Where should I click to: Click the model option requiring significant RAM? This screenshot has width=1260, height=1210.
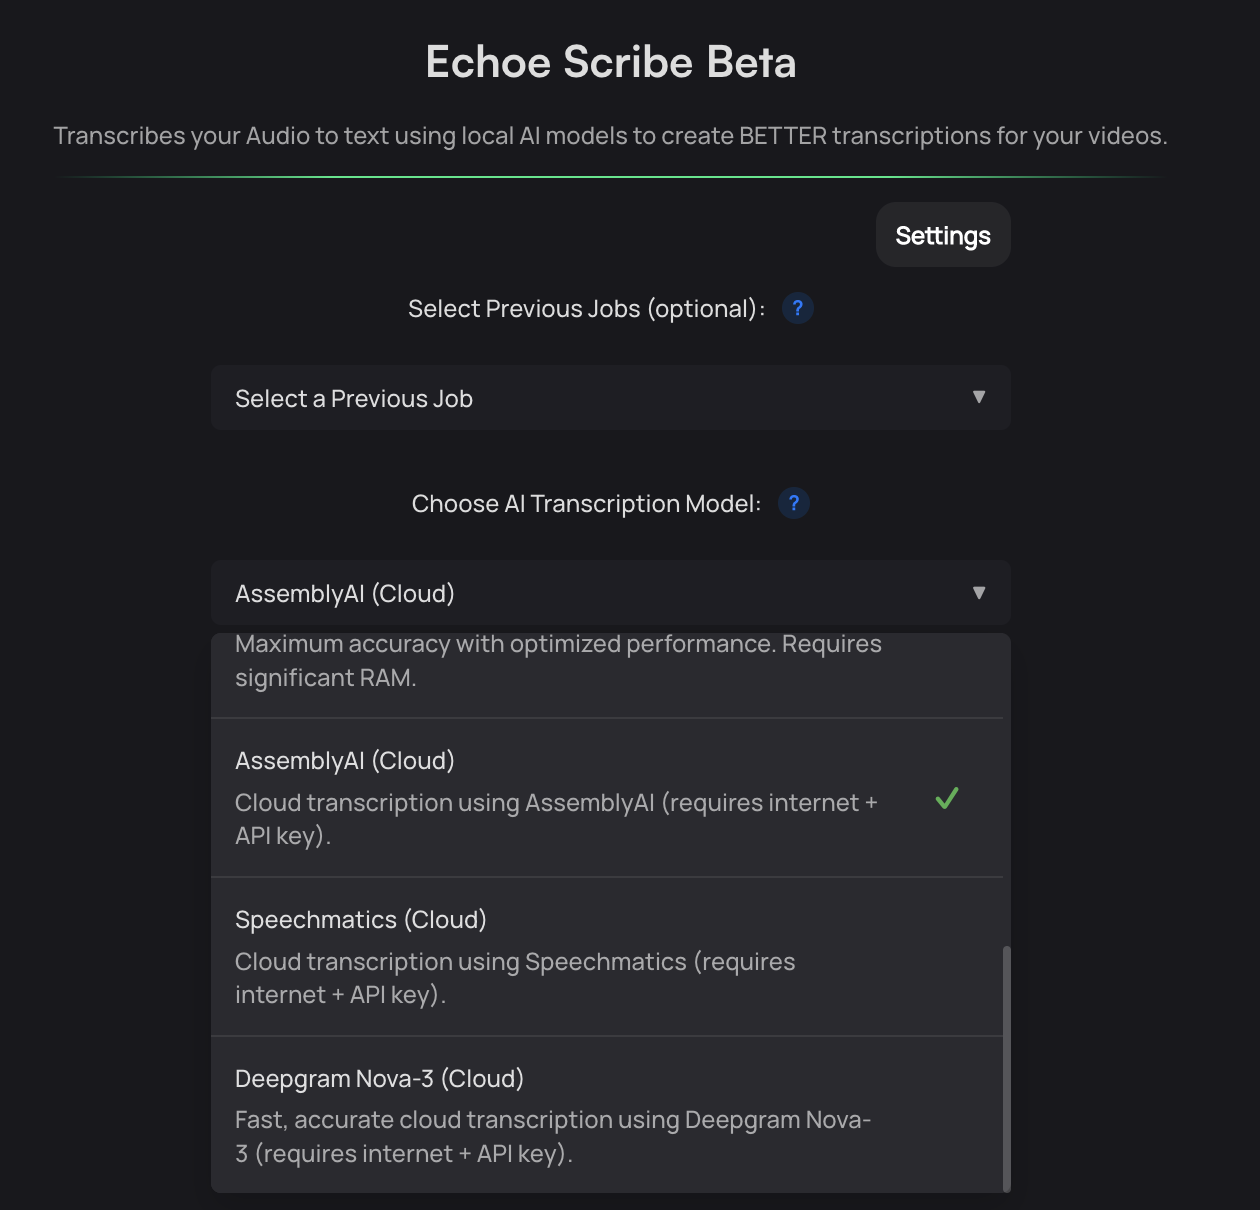click(558, 660)
